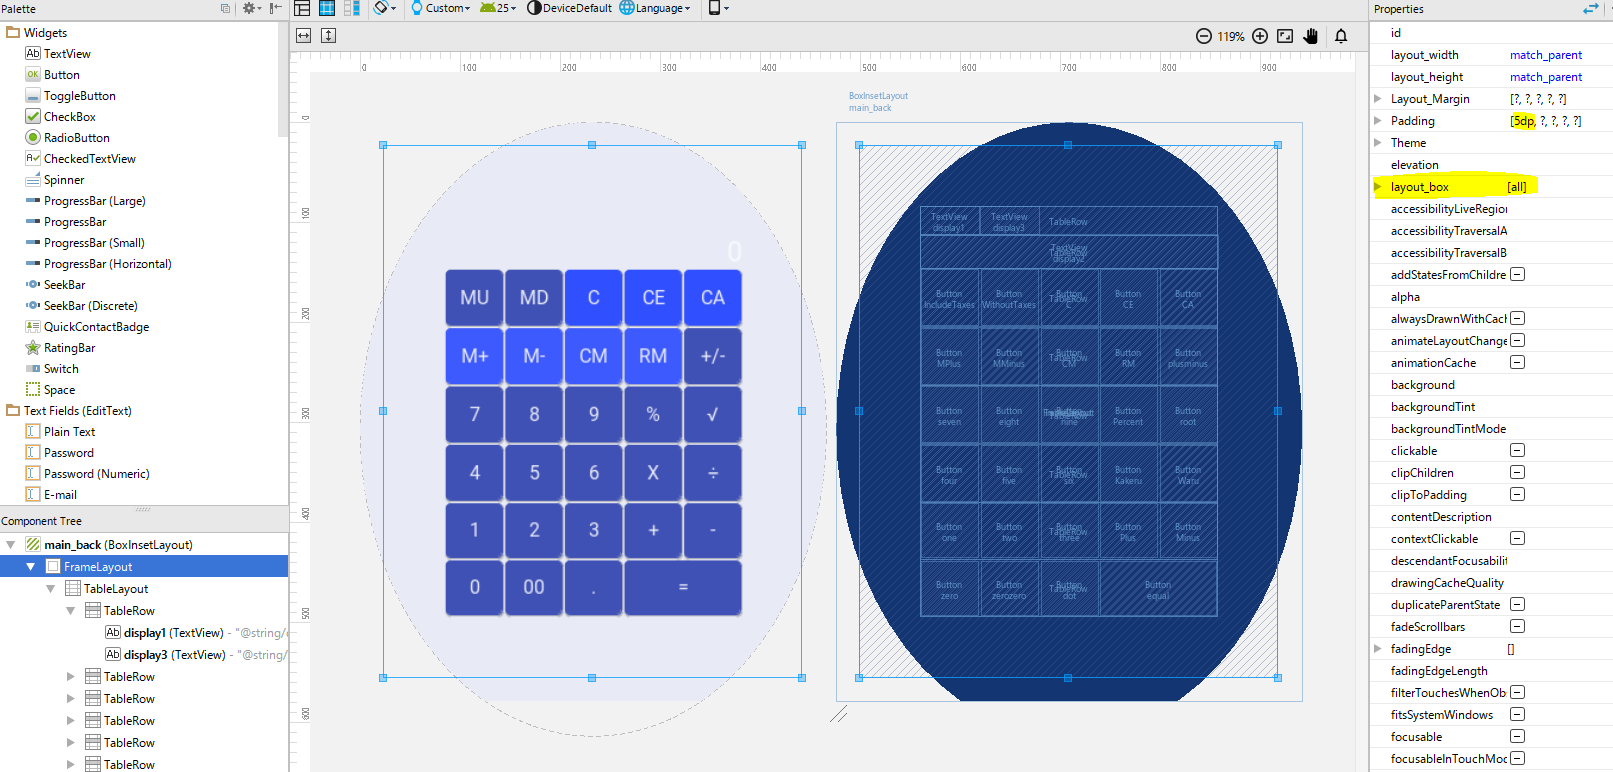
Task: Click the zoom to fit screen icon
Action: tap(1285, 36)
